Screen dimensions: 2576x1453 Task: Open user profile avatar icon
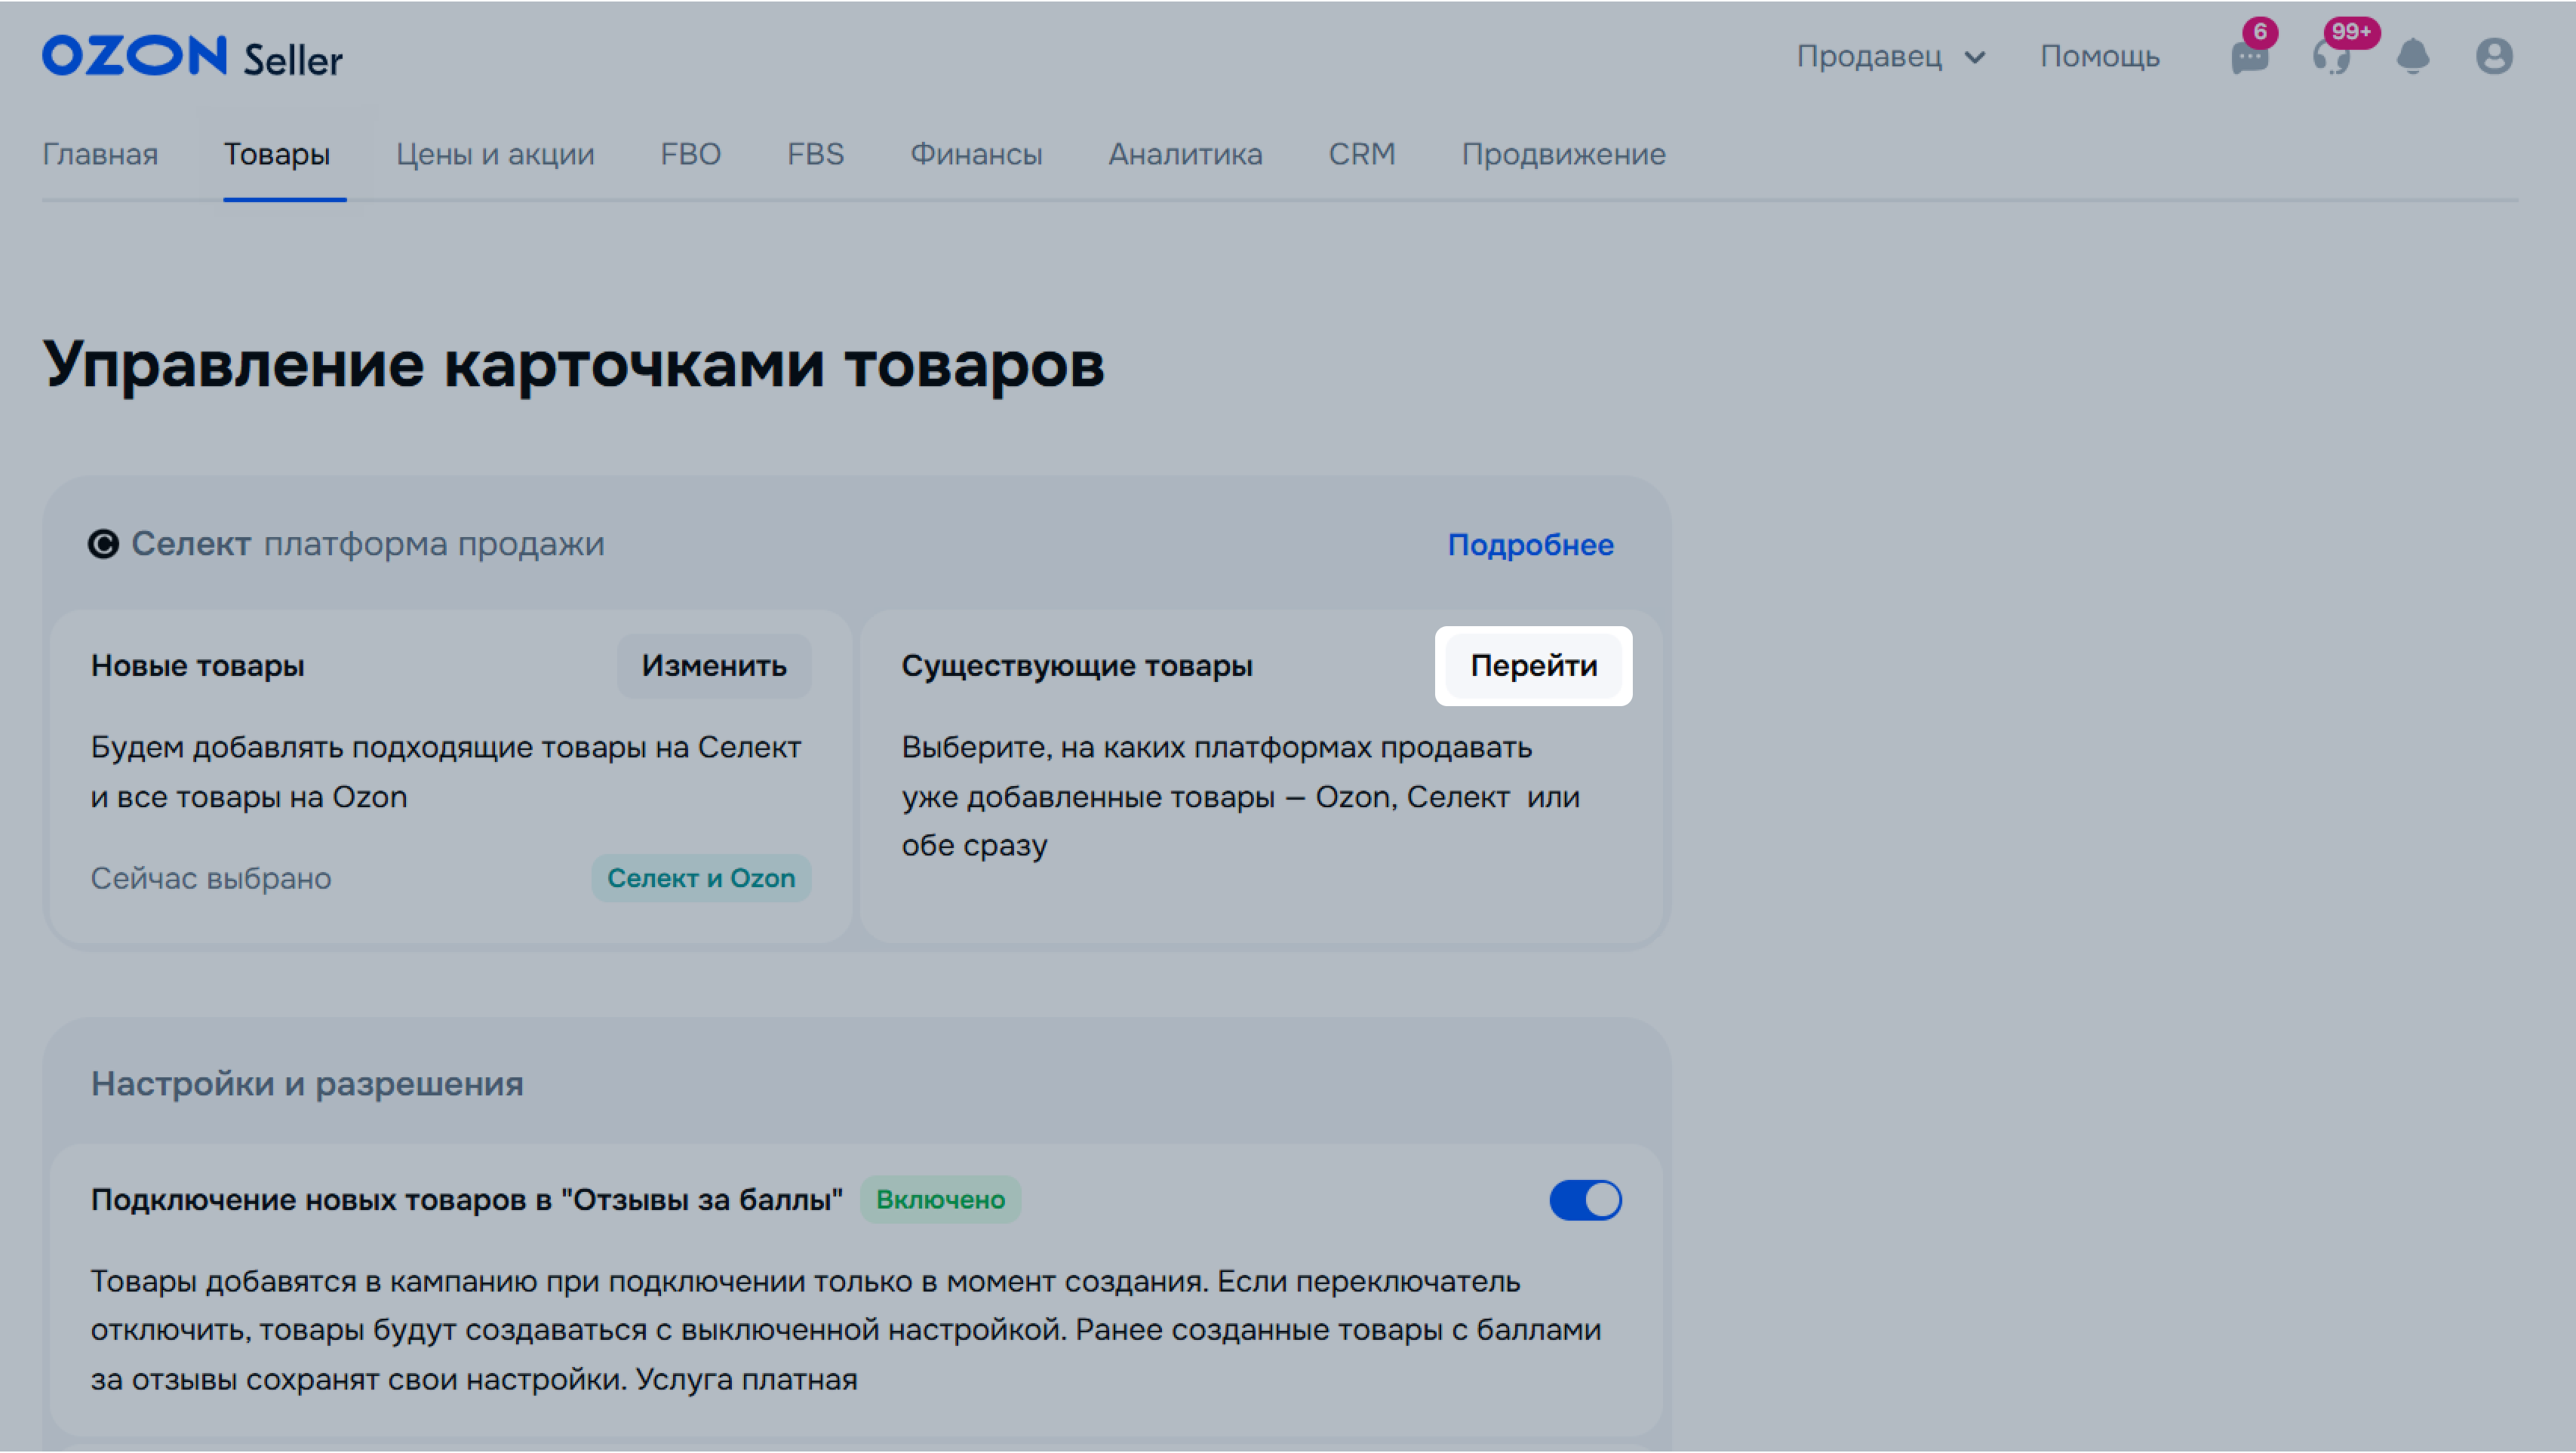coord(2494,56)
